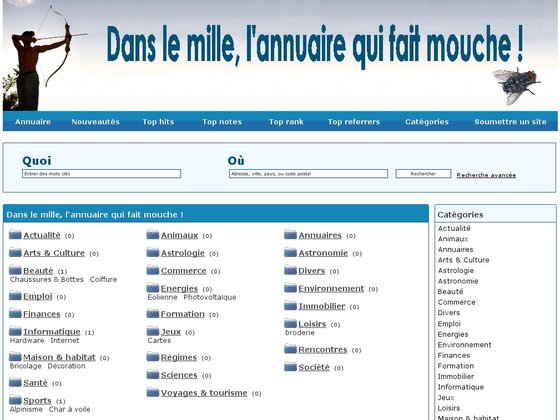
Task: Click the folder icon beside Régimes
Action: [x=153, y=357]
